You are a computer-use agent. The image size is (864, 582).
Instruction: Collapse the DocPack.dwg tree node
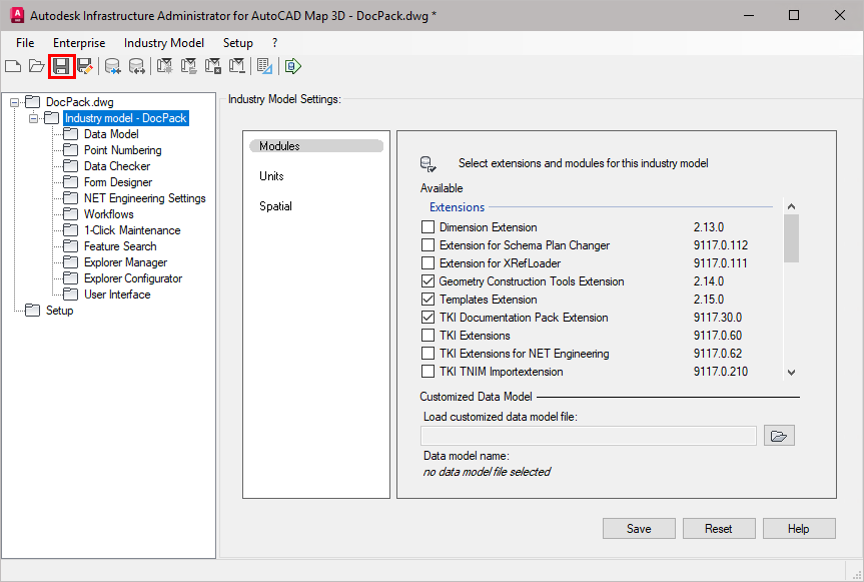(x=15, y=102)
